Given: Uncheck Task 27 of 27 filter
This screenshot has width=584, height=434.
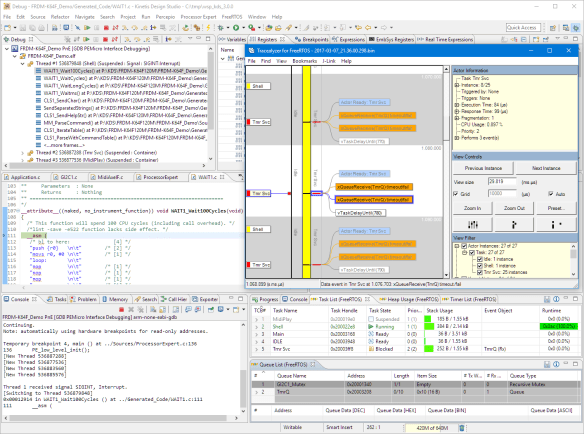Looking at the screenshot, I should point(472,253).
